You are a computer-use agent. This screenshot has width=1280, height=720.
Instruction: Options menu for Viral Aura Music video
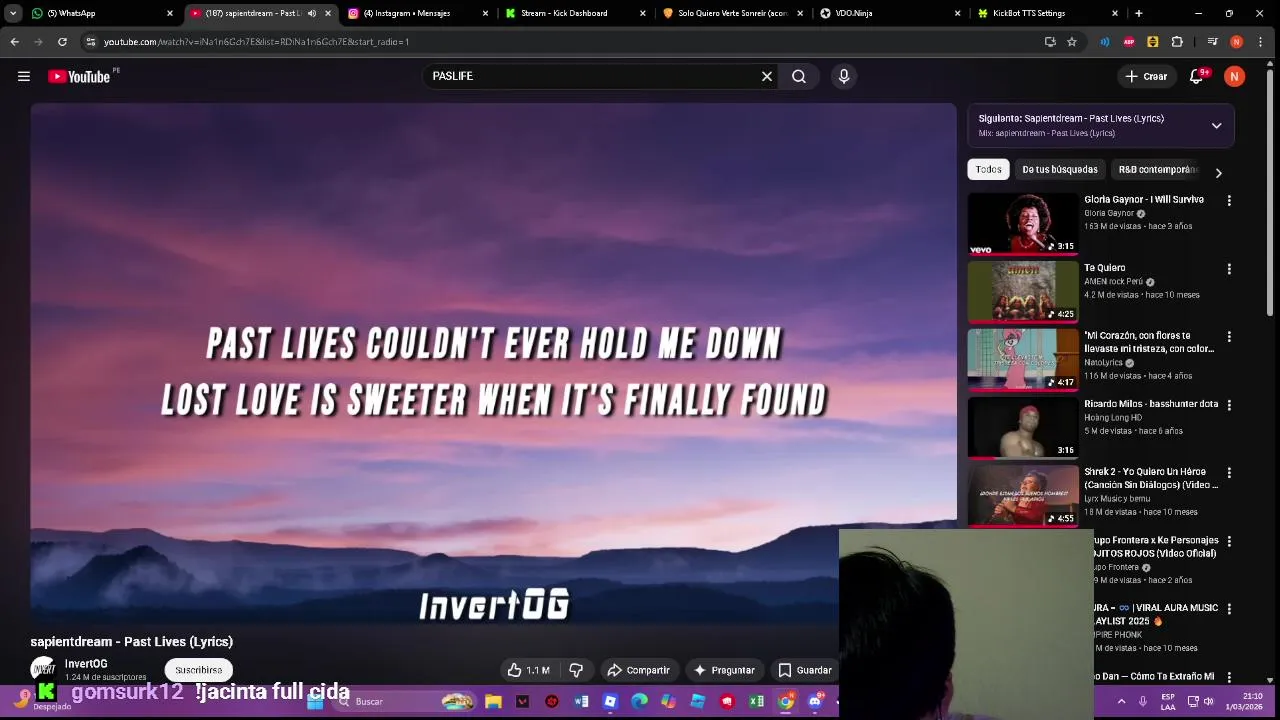1229,609
